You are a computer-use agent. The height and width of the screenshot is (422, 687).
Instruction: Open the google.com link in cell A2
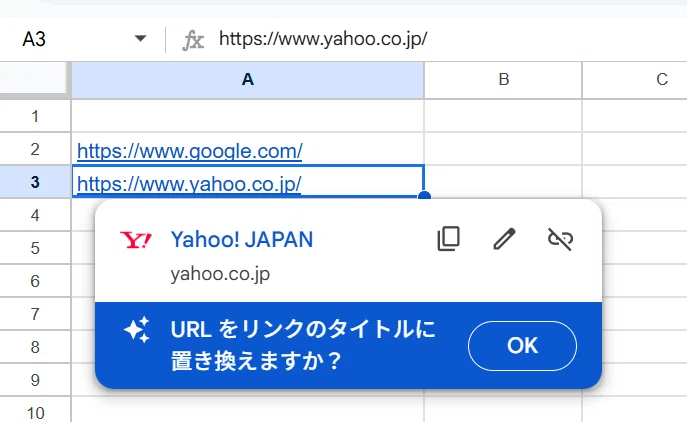[190, 151]
